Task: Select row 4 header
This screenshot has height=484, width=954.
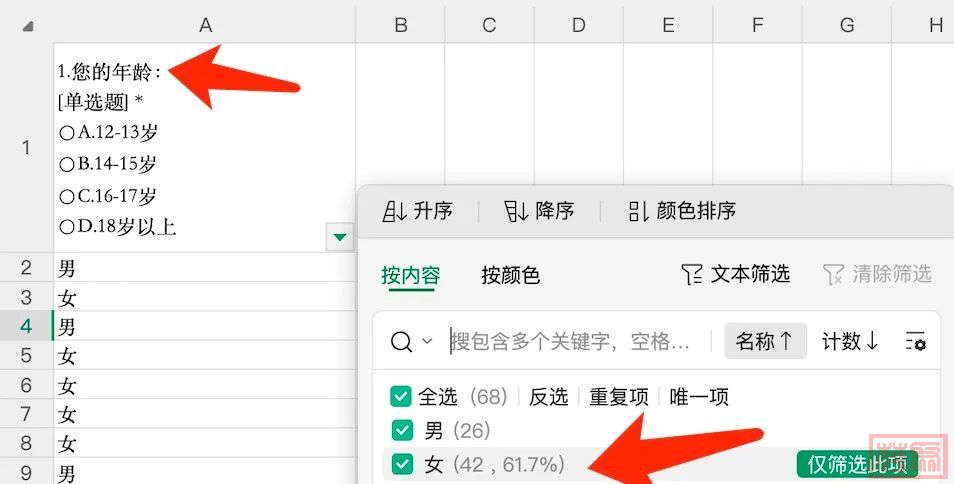Action: (x=26, y=326)
